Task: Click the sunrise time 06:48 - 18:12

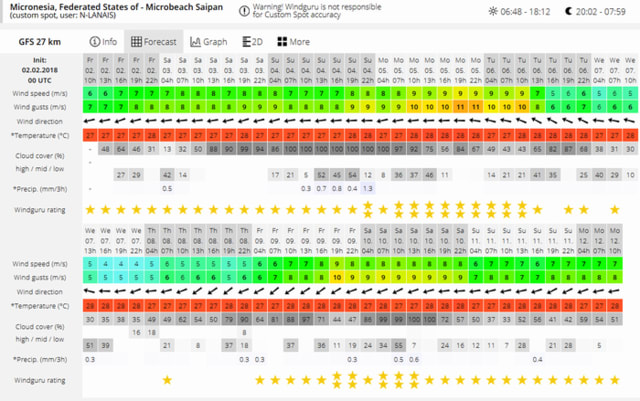Action: (x=525, y=11)
